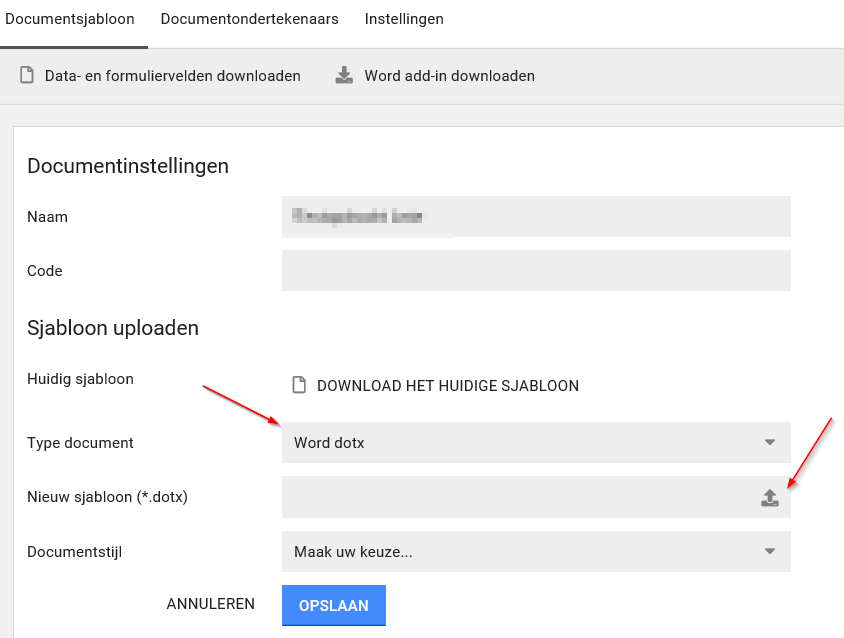Switch to the Documentondertekenaars tab
Image resolution: width=844 pixels, height=638 pixels.
pos(249,19)
